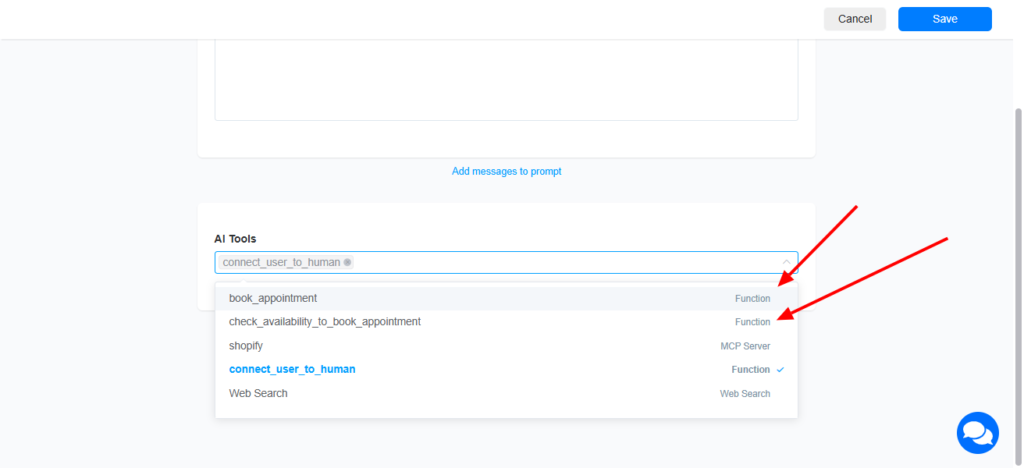Click Function label beside check_availability_to_book_appointment
Image resolution: width=1024 pixels, height=468 pixels.
tap(752, 322)
